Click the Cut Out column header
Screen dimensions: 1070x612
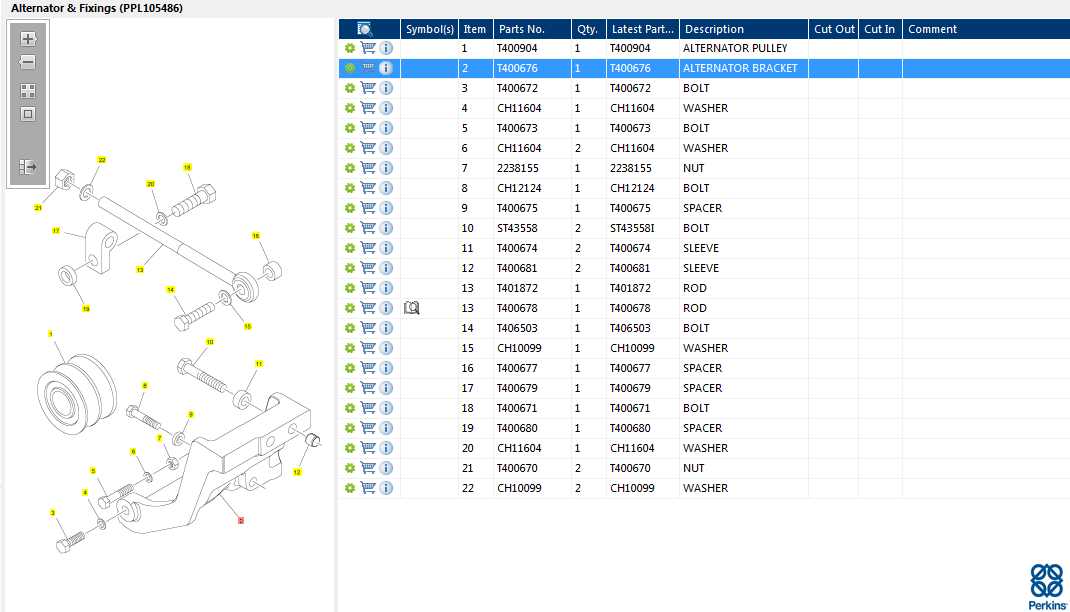[x=833, y=29]
